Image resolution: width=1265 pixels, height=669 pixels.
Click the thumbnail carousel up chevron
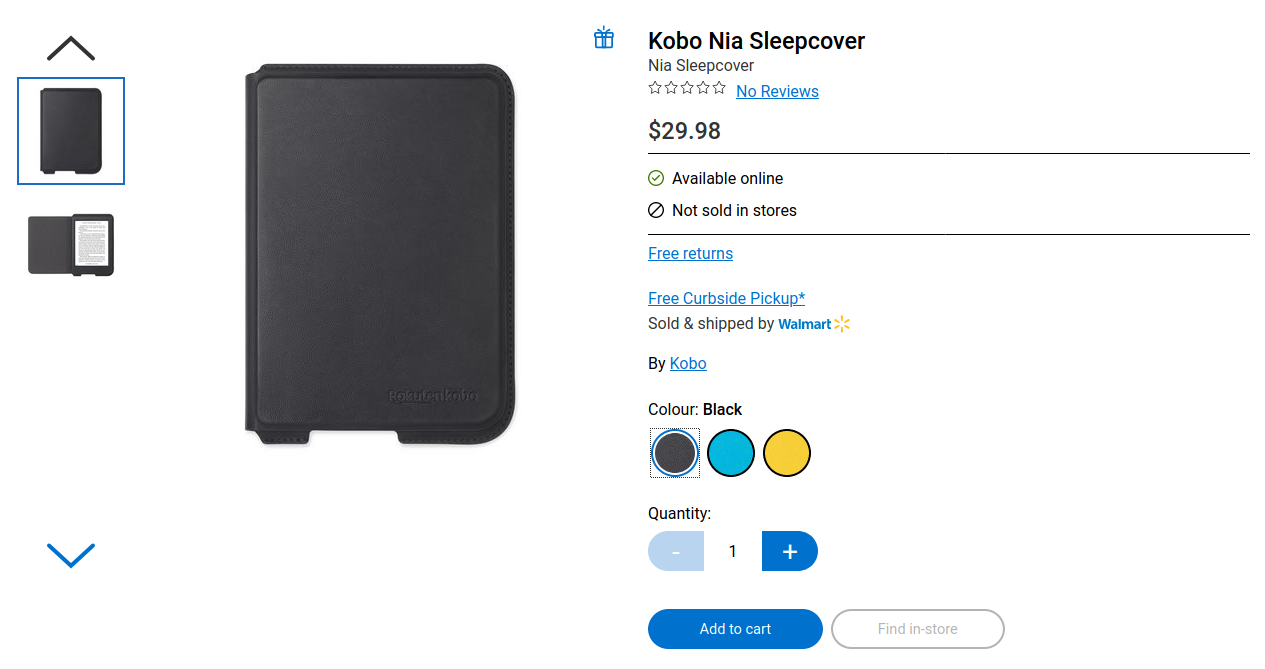tap(71, 48)
